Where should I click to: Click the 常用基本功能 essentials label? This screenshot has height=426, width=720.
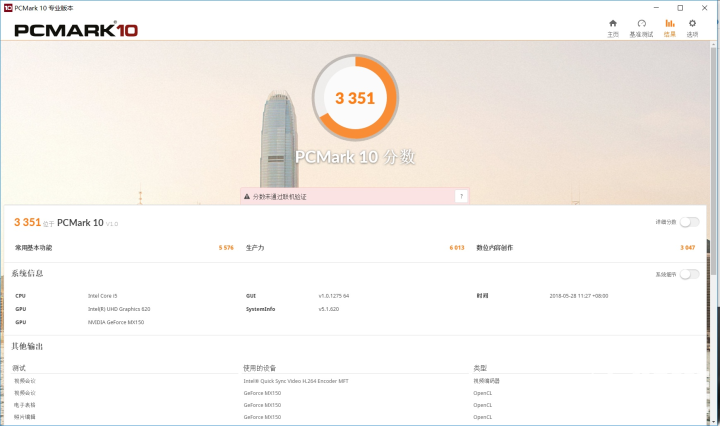pyautogui.click(x=34, y=248)
